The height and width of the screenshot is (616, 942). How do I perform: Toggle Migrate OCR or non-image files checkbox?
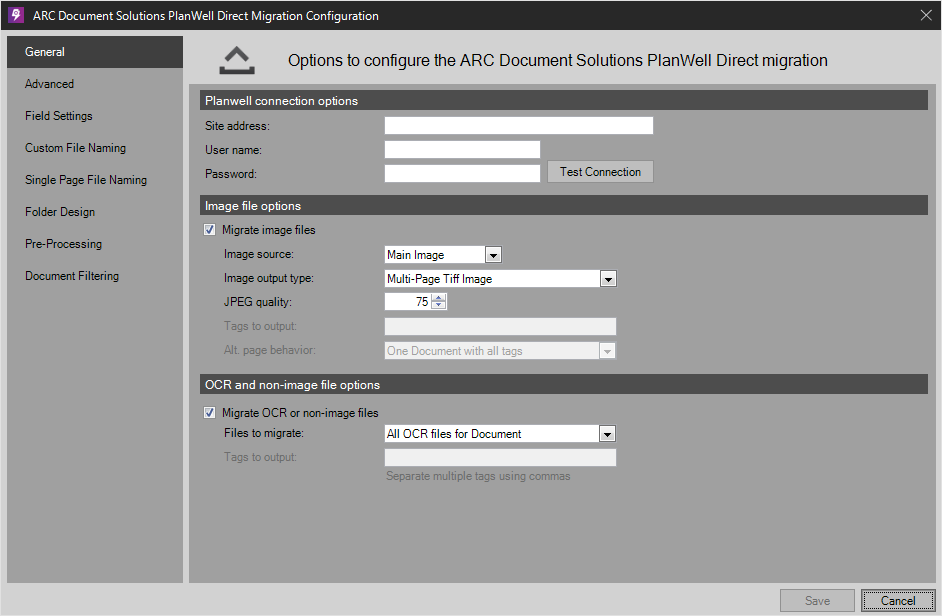click(209, 412)
